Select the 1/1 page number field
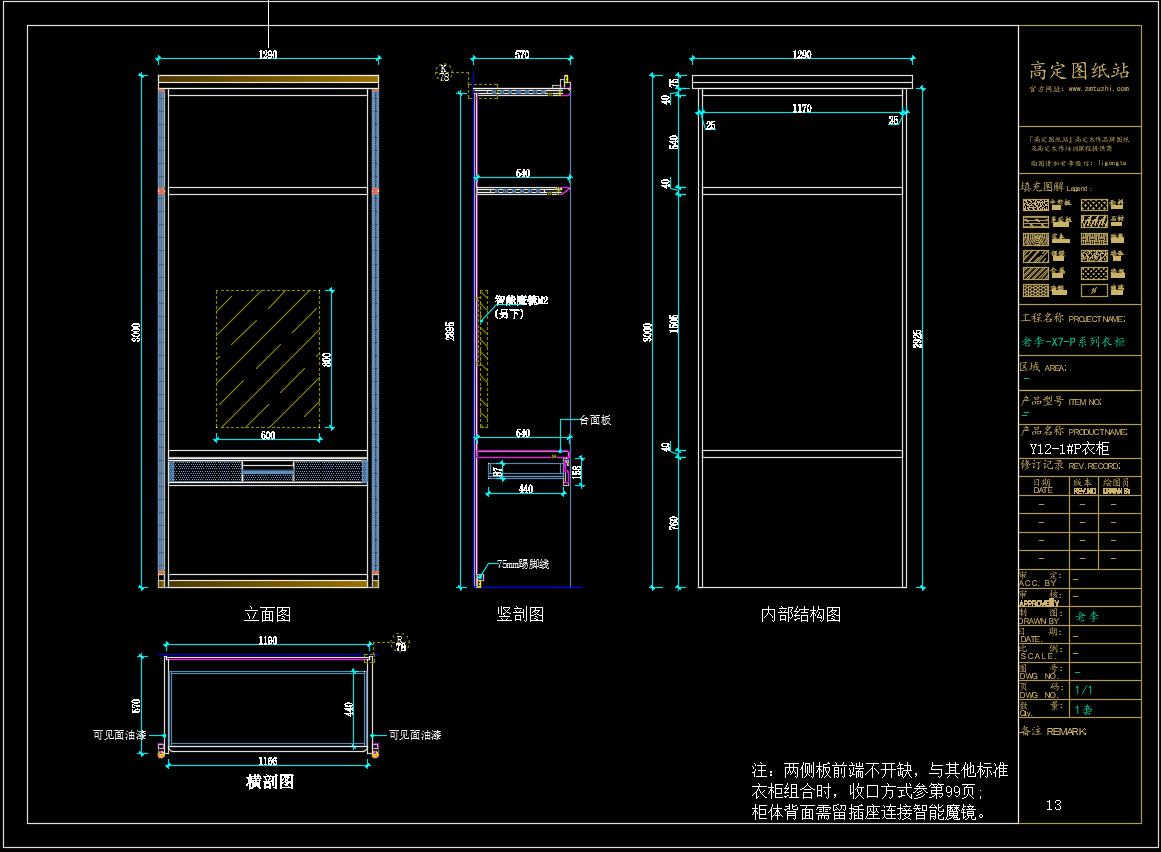Screen dimensions: 1161x852 pos(1083,691)
